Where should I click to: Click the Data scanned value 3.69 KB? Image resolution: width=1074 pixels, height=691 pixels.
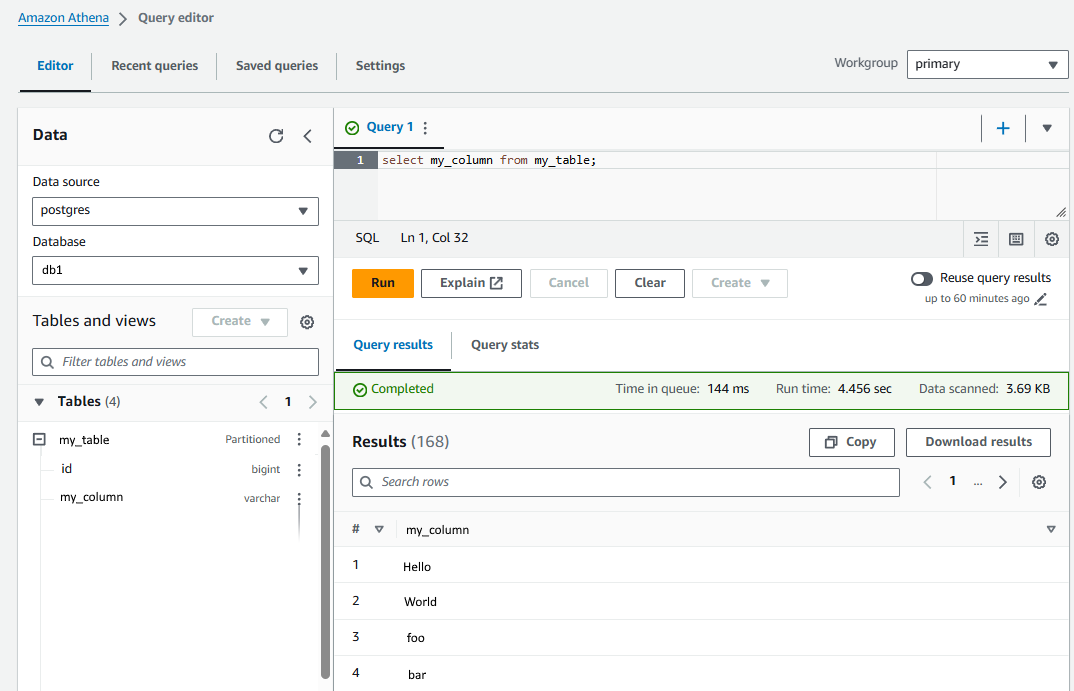tap(1027, 389)
